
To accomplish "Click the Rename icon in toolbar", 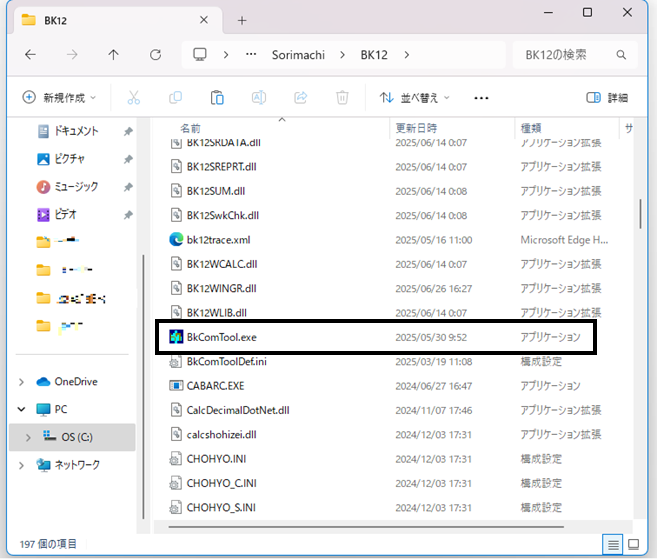I will (258, 98).
